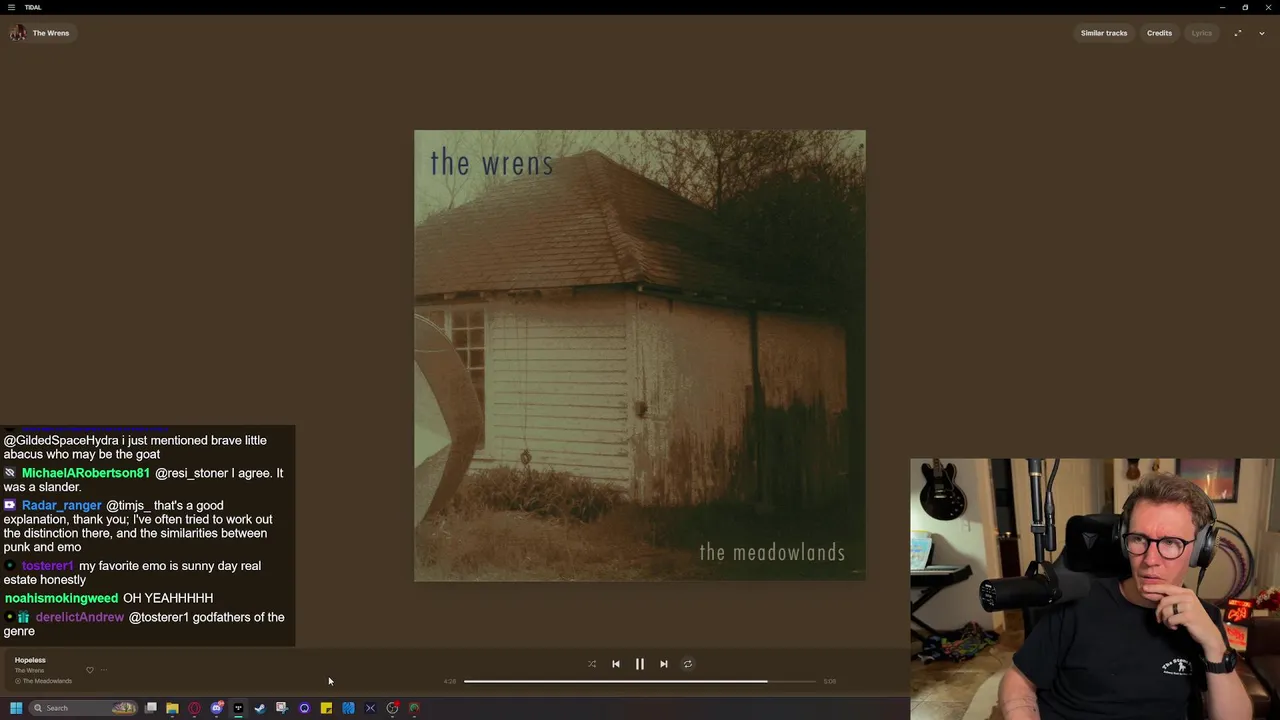Open the Windows Start menu
This screenshot has width=1280, height=720.
(16, 708)
